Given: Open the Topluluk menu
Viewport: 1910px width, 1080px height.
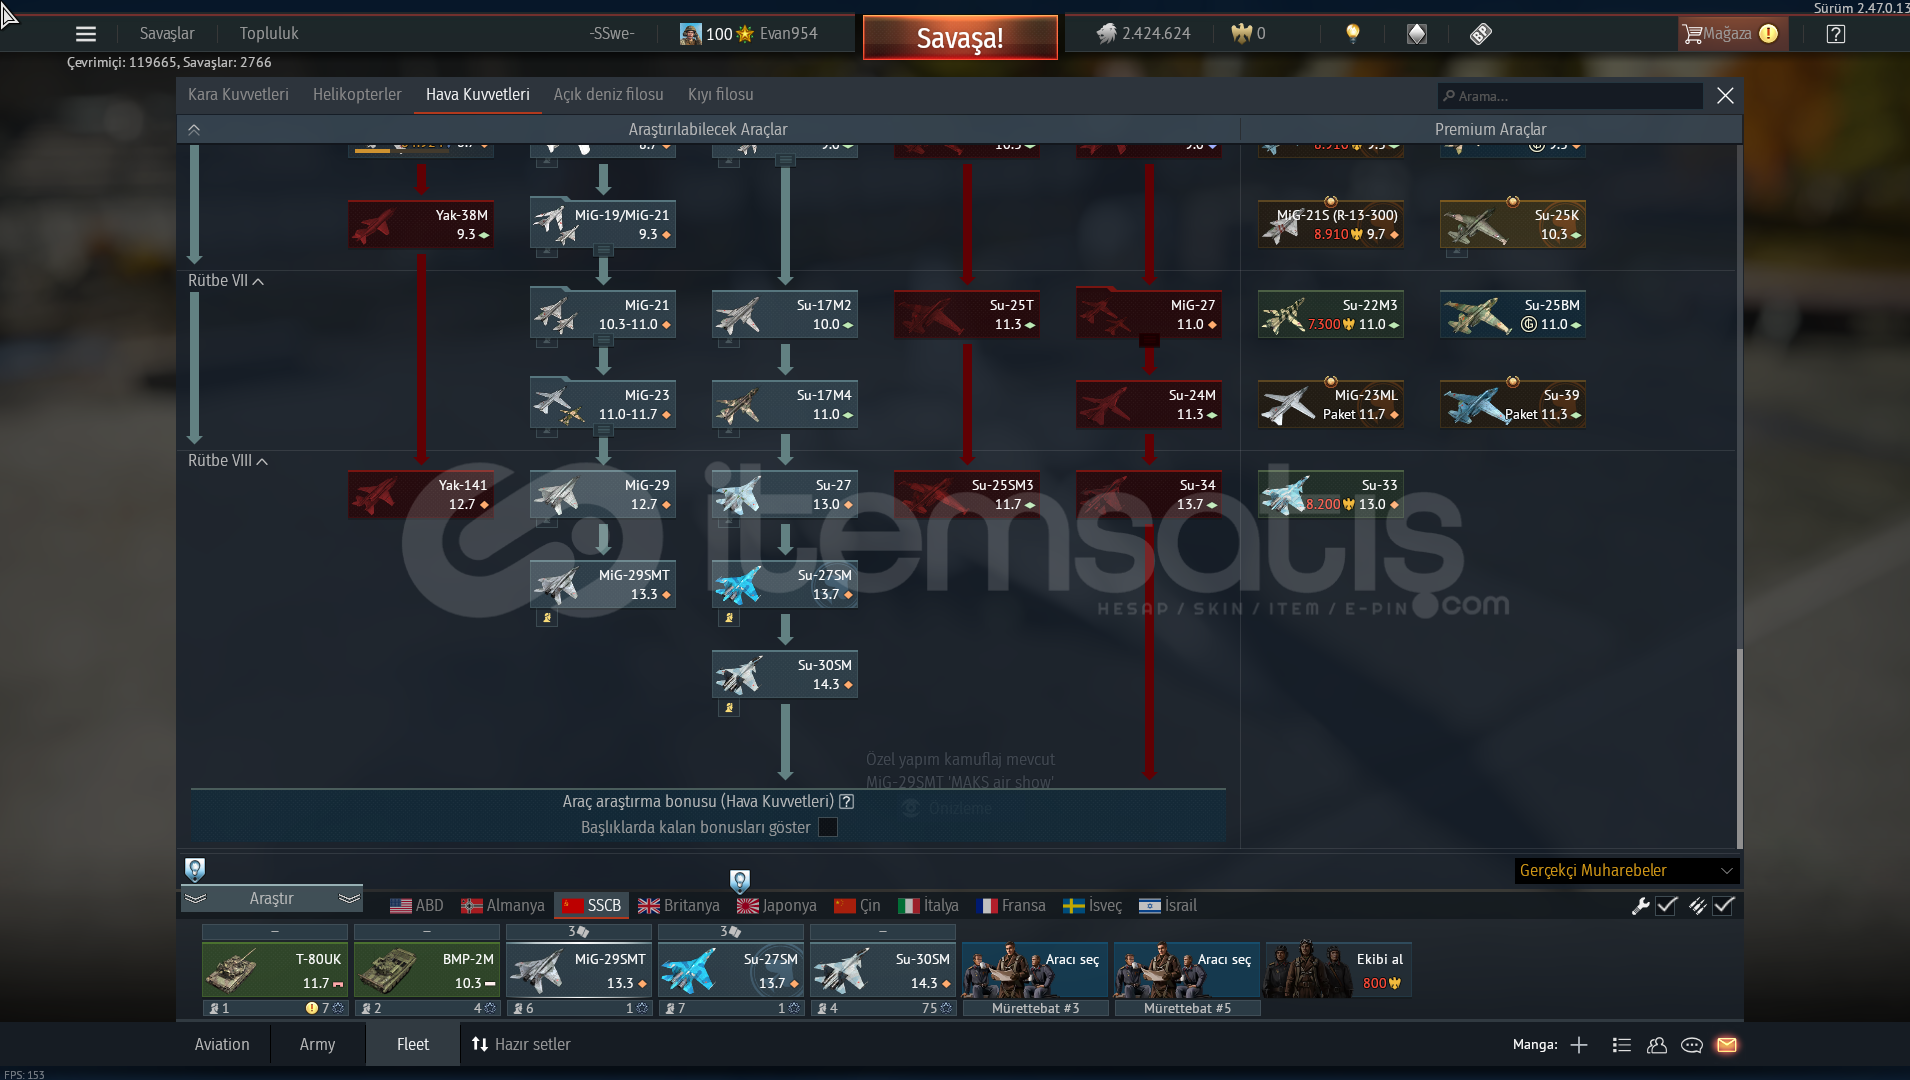Looking at the screenshot, I should click(x=269, y=34).
